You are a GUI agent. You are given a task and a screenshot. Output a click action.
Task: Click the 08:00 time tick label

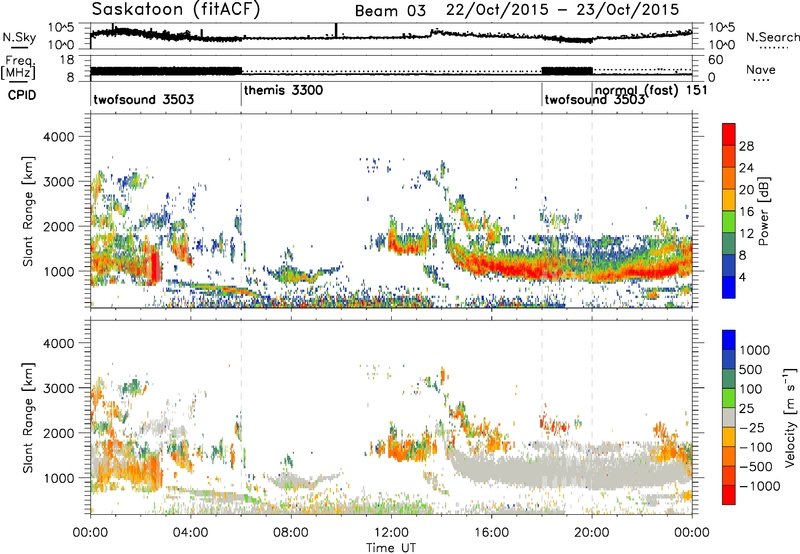(x=291, y=533)
